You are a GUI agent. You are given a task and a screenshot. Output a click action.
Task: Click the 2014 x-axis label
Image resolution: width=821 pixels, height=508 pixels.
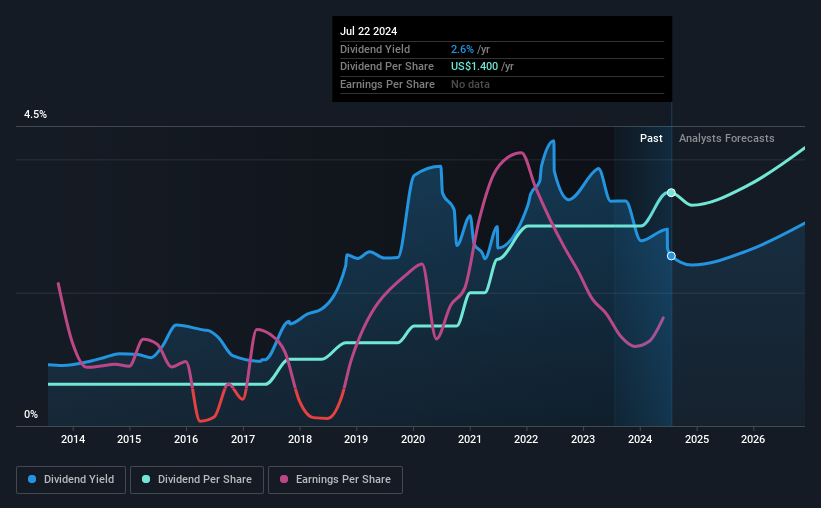pos(73,439)
